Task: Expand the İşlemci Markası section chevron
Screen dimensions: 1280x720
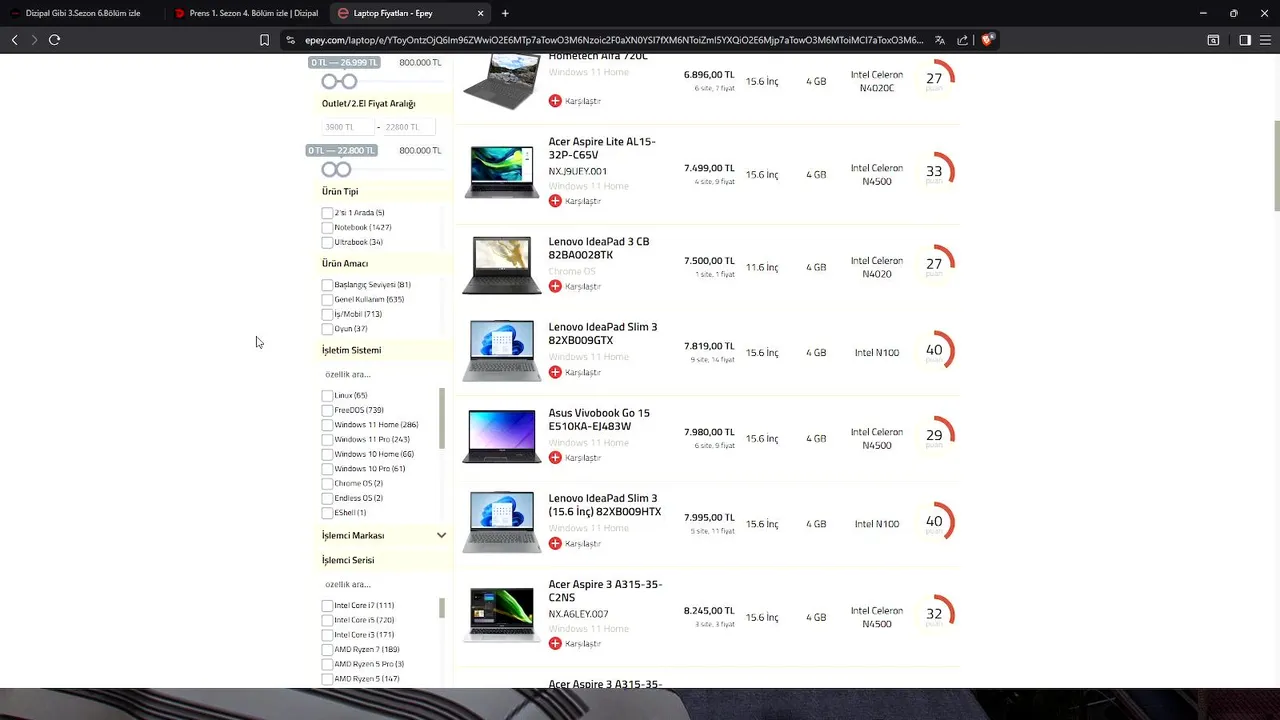Action: coord(441,536)
